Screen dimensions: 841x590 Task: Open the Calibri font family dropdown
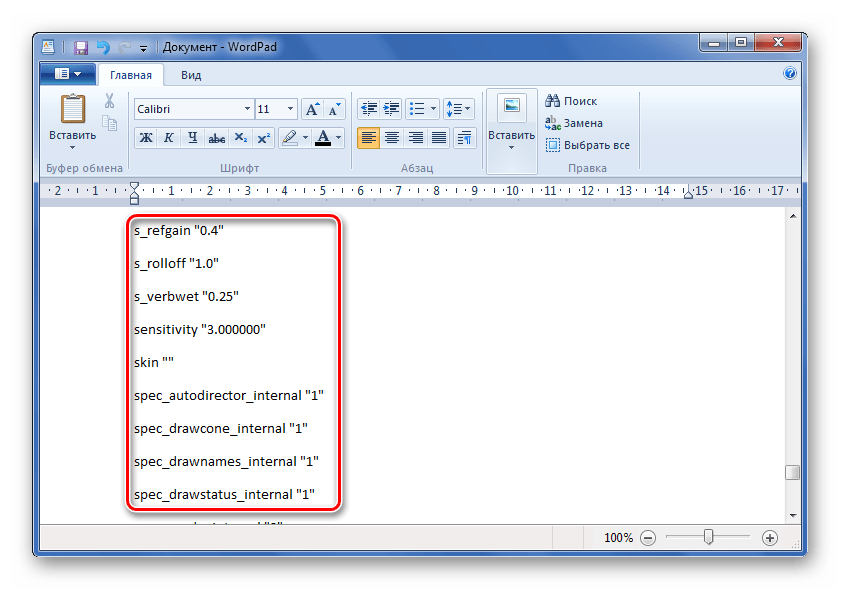(247, 108)
